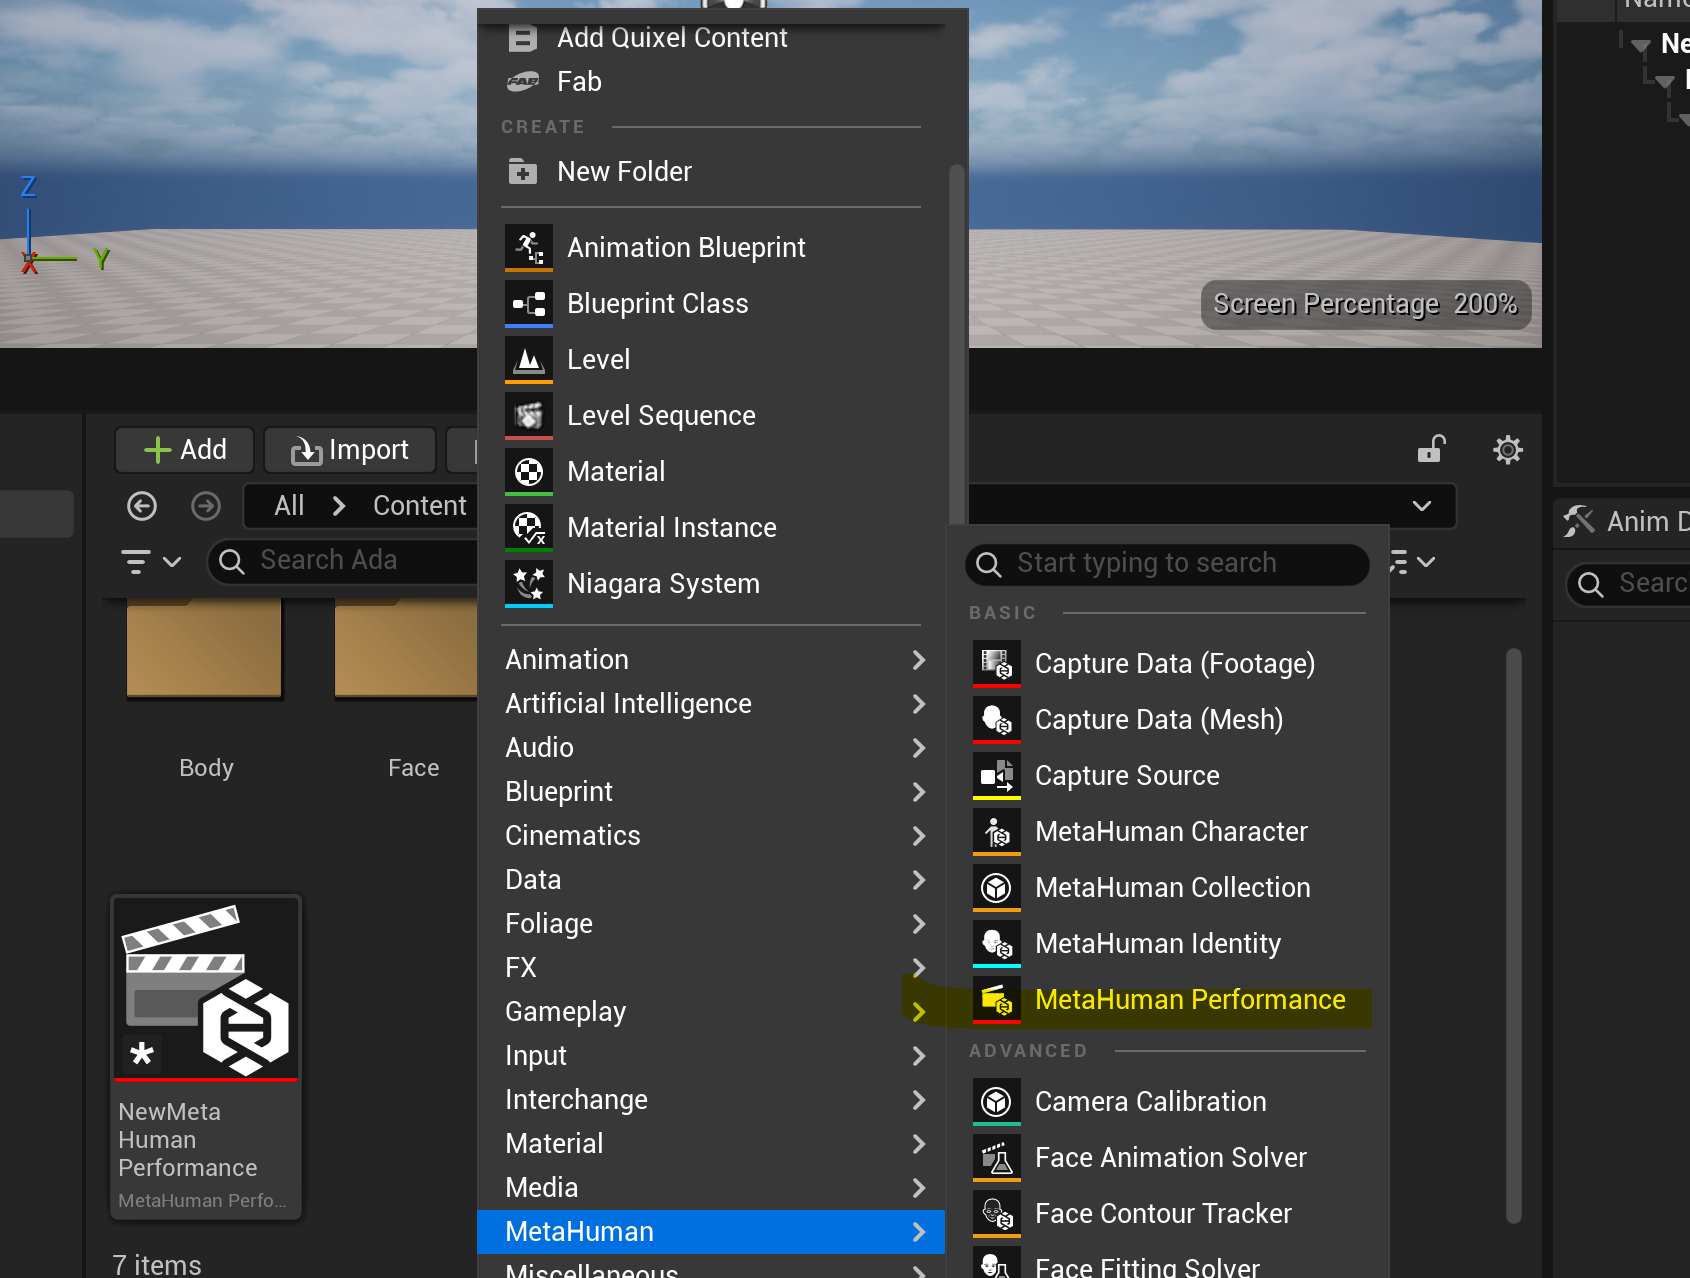Click the MetaHuman Collection icon
1690x1278 pixels.
997,887
